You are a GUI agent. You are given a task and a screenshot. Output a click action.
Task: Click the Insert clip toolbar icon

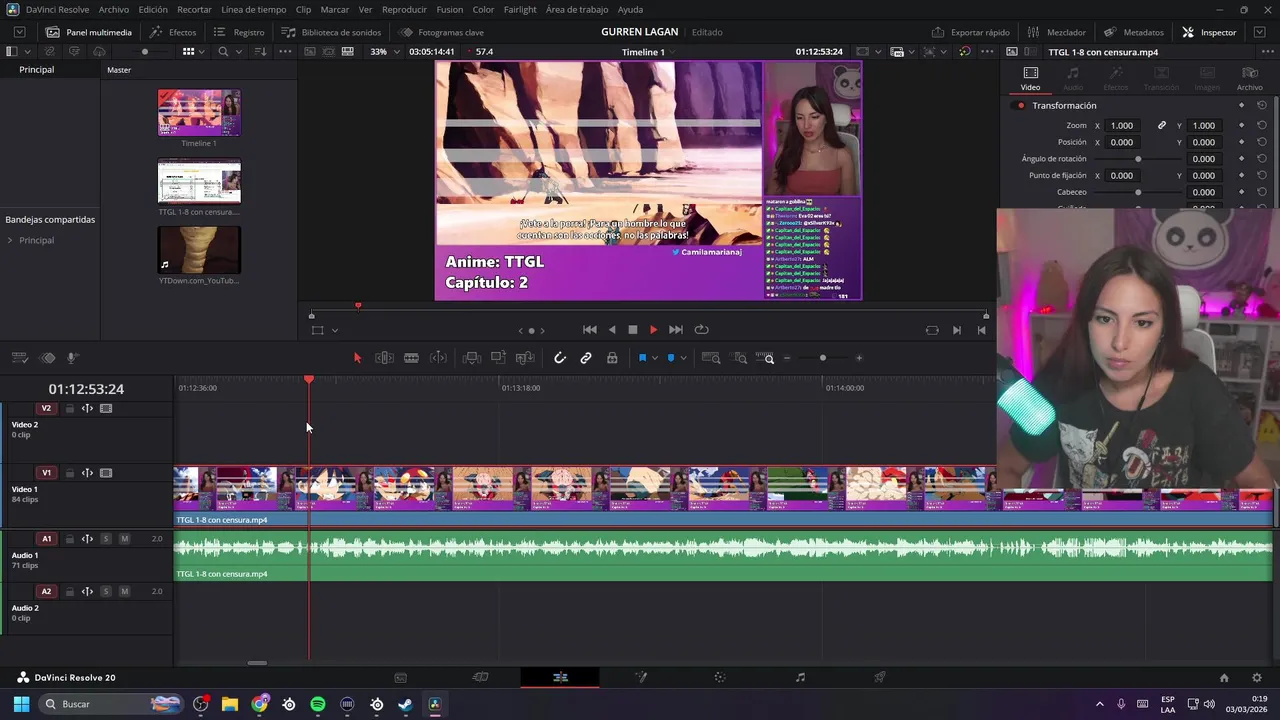[x=471, y=358]
